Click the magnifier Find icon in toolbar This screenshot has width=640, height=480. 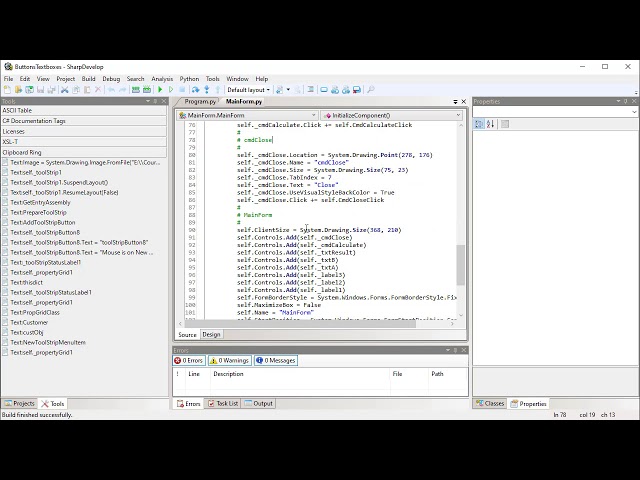pos(371,90)
